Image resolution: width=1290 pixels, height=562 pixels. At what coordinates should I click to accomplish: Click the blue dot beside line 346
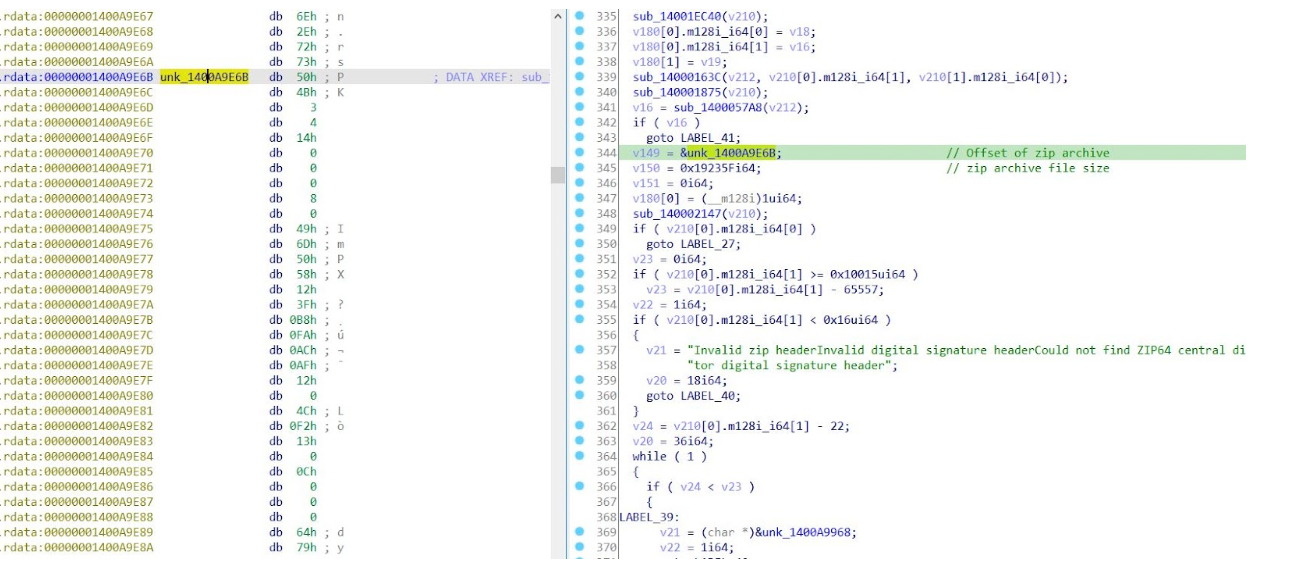[x=580, y=183]
